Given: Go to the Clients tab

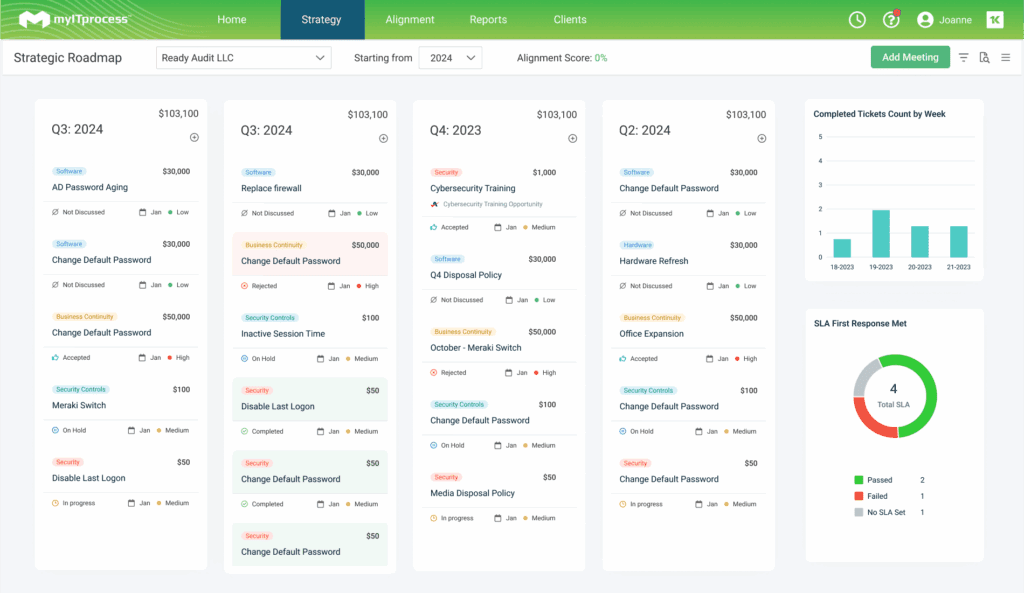Looking at the screenshot, I should click(570, 20).
